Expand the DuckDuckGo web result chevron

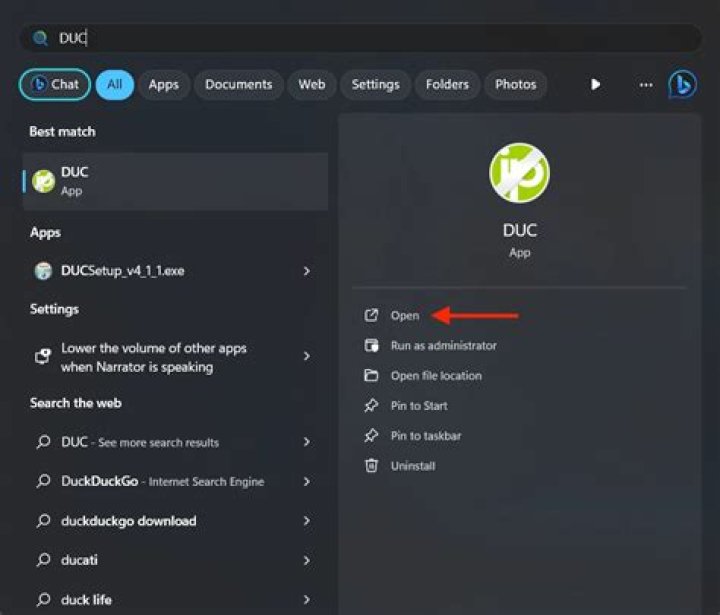coord(307,481)
